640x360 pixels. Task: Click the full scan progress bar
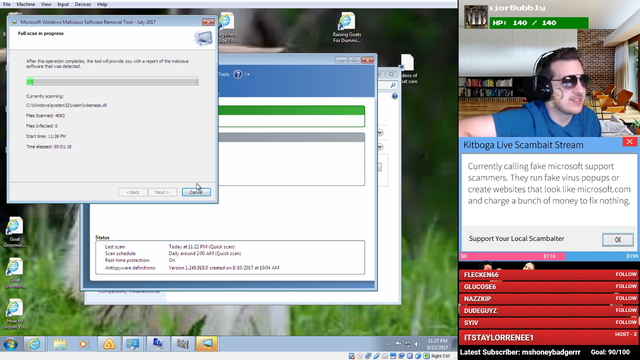[x=112, y=81]
